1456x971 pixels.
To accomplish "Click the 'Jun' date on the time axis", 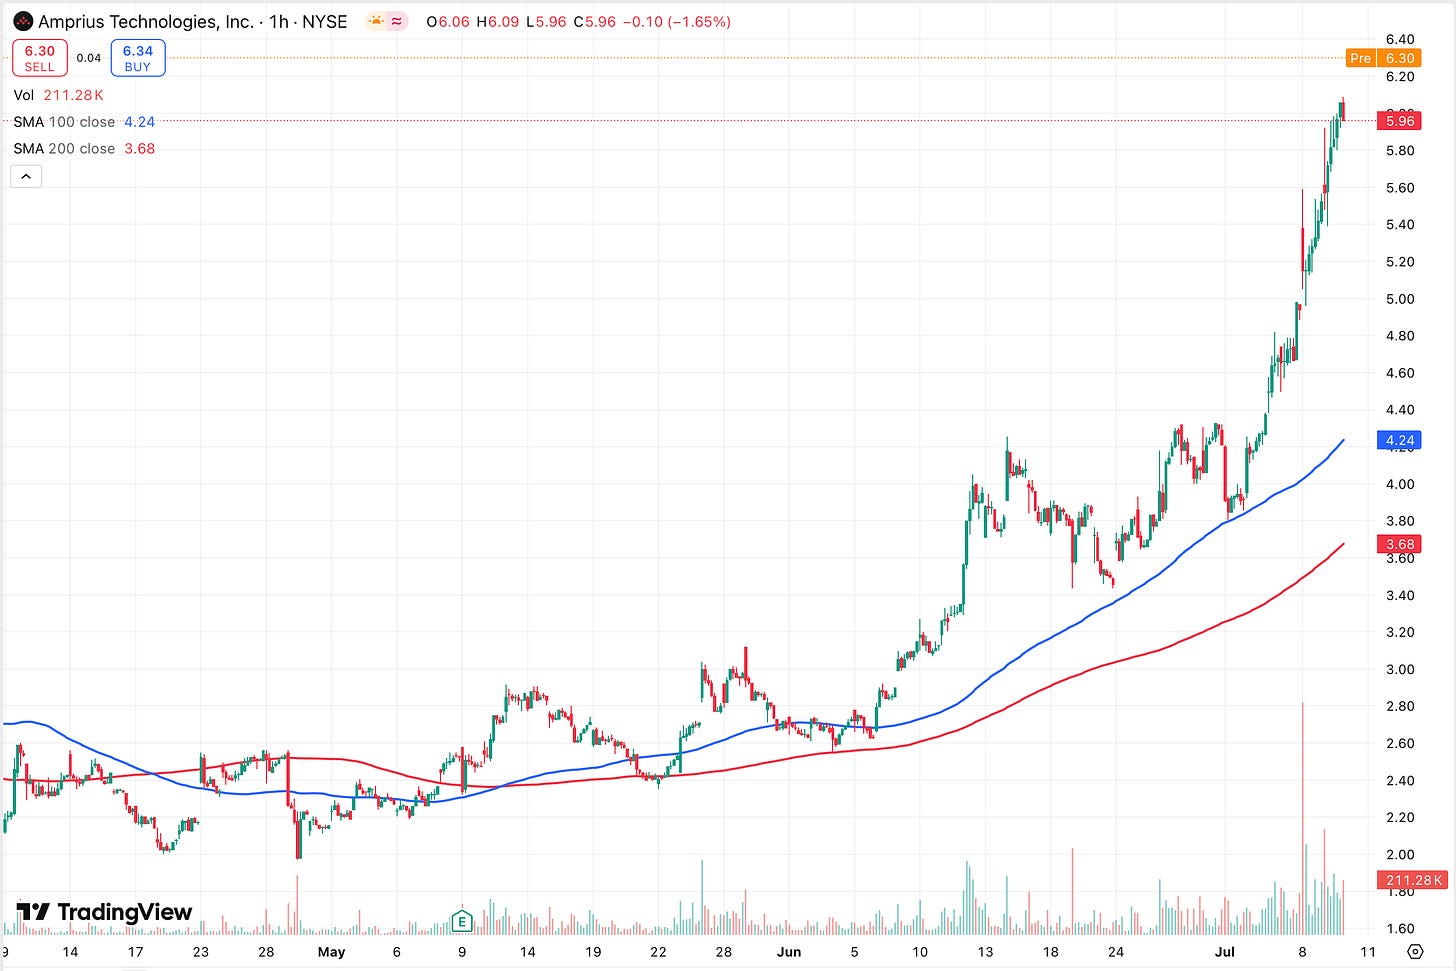I will (789, 952).
